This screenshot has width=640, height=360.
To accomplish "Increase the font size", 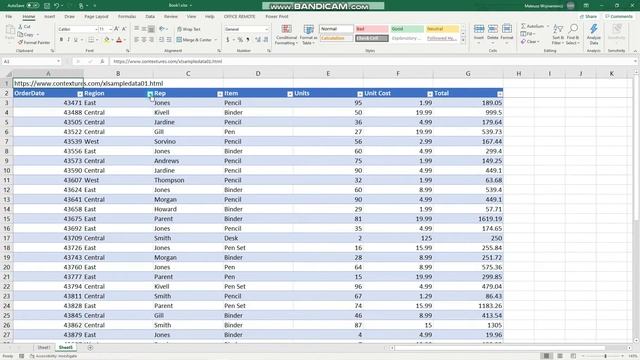I will coord(117,29).
